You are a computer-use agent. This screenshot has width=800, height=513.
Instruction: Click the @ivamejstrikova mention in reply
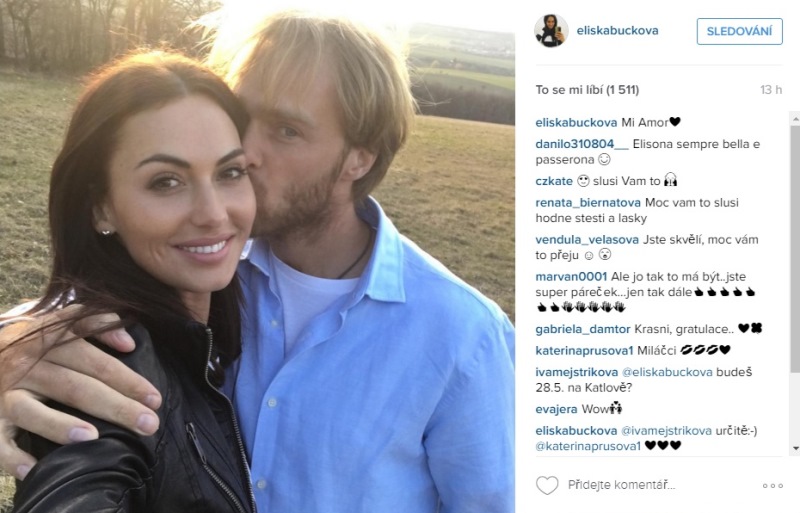666,431
